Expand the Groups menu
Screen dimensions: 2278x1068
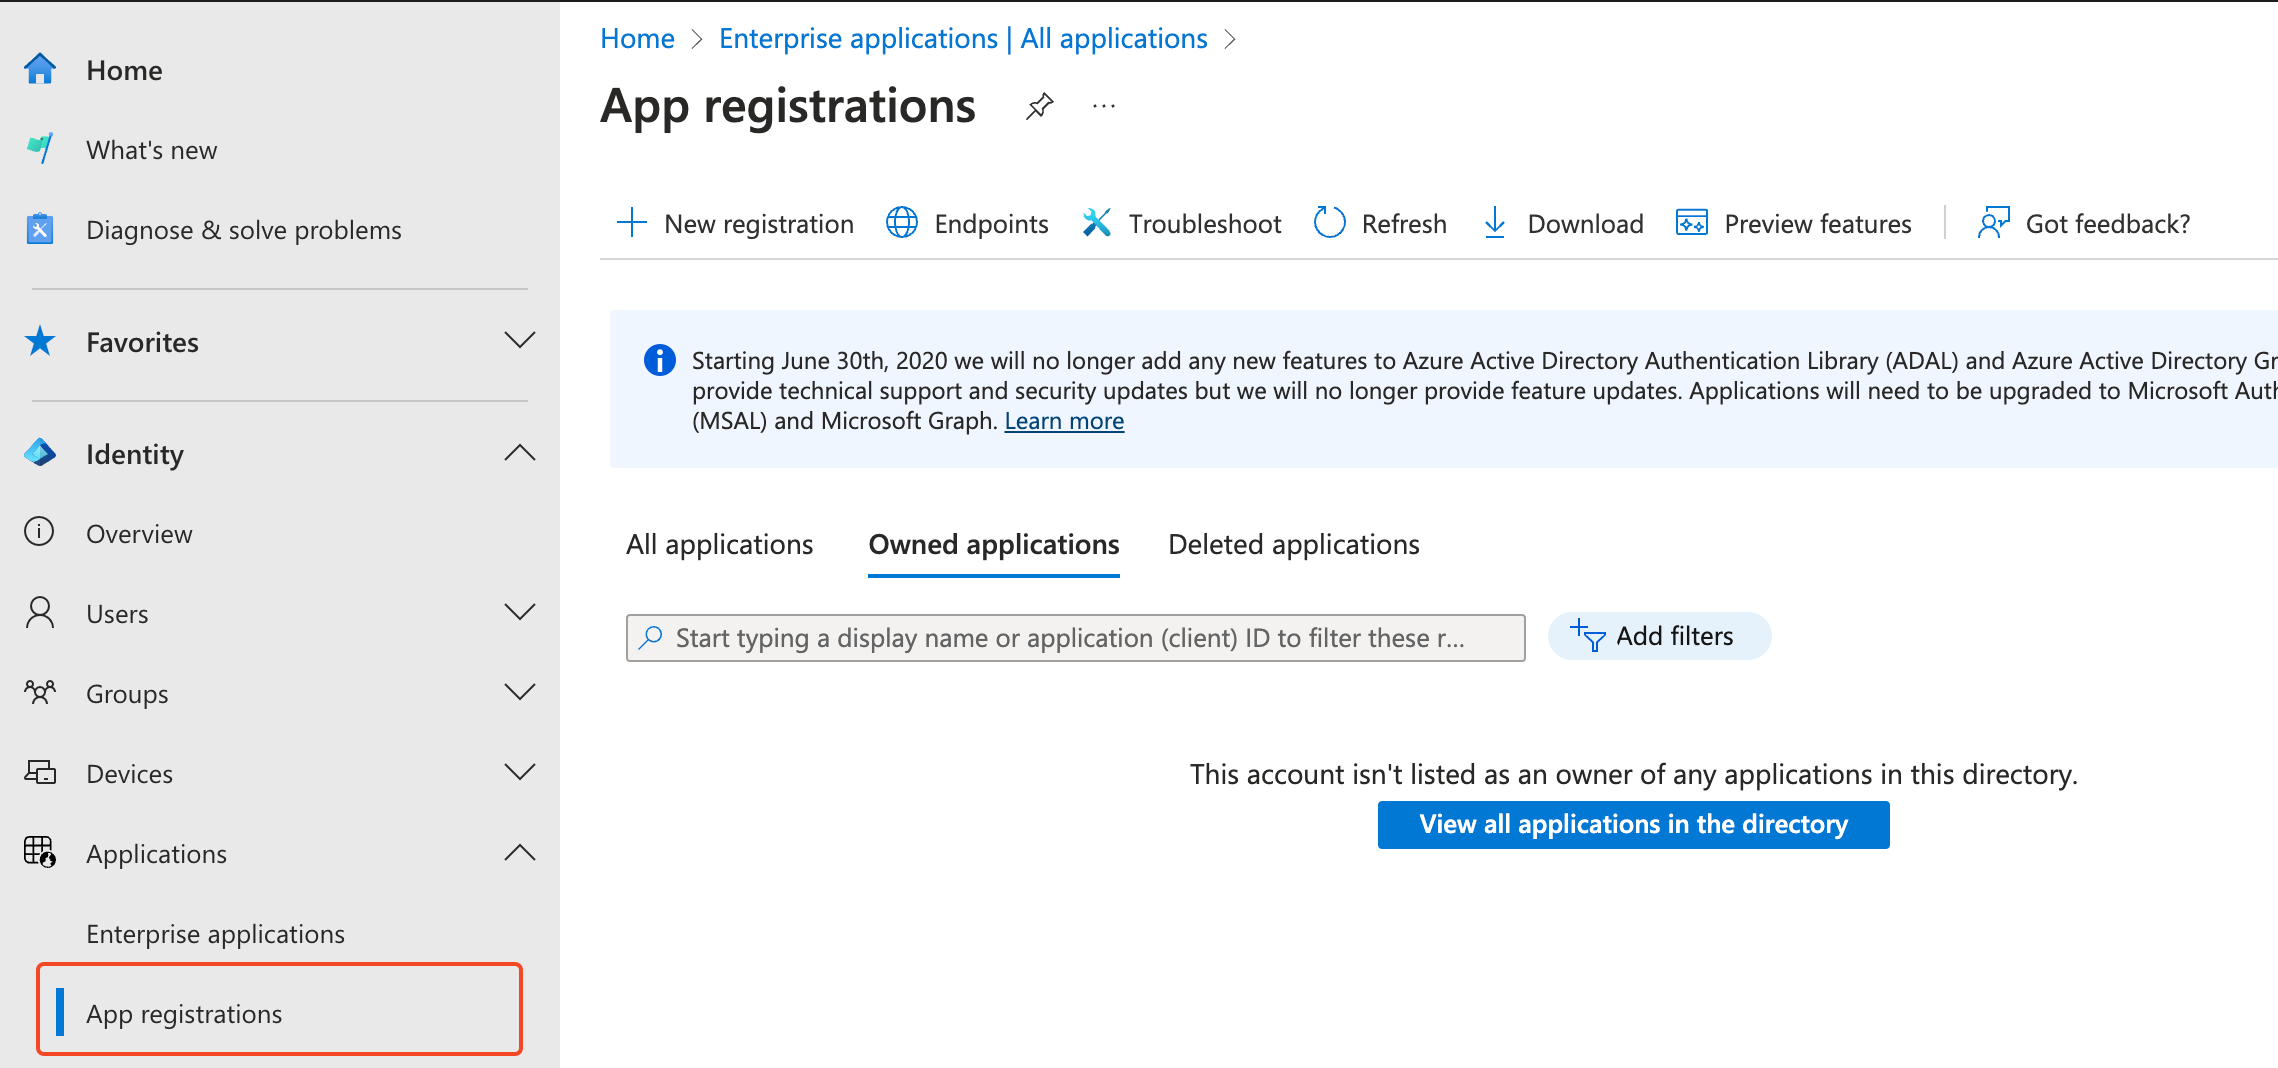point(519,692)
